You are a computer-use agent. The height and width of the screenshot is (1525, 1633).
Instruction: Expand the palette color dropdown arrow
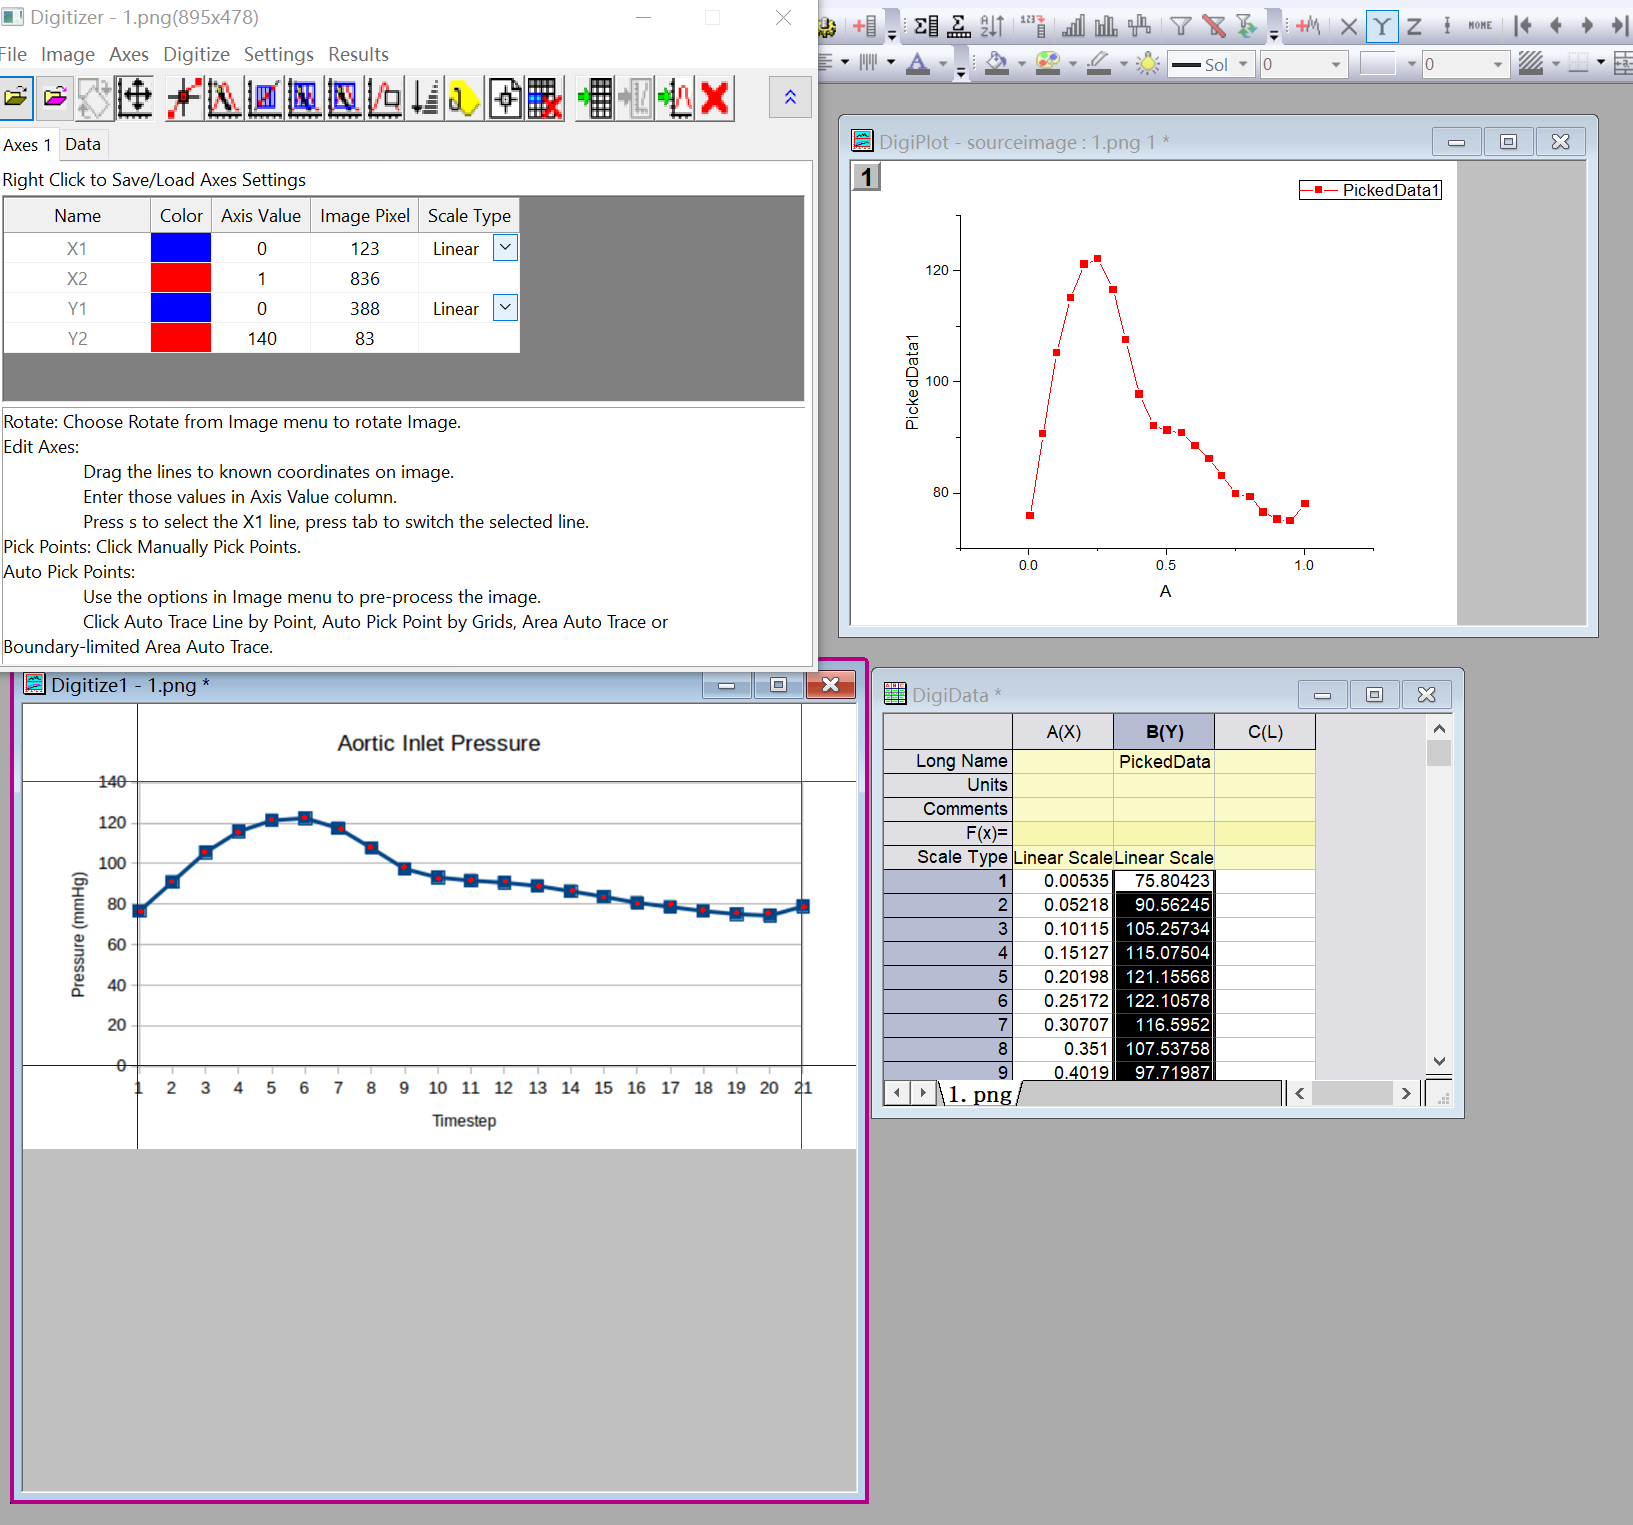1073,64
